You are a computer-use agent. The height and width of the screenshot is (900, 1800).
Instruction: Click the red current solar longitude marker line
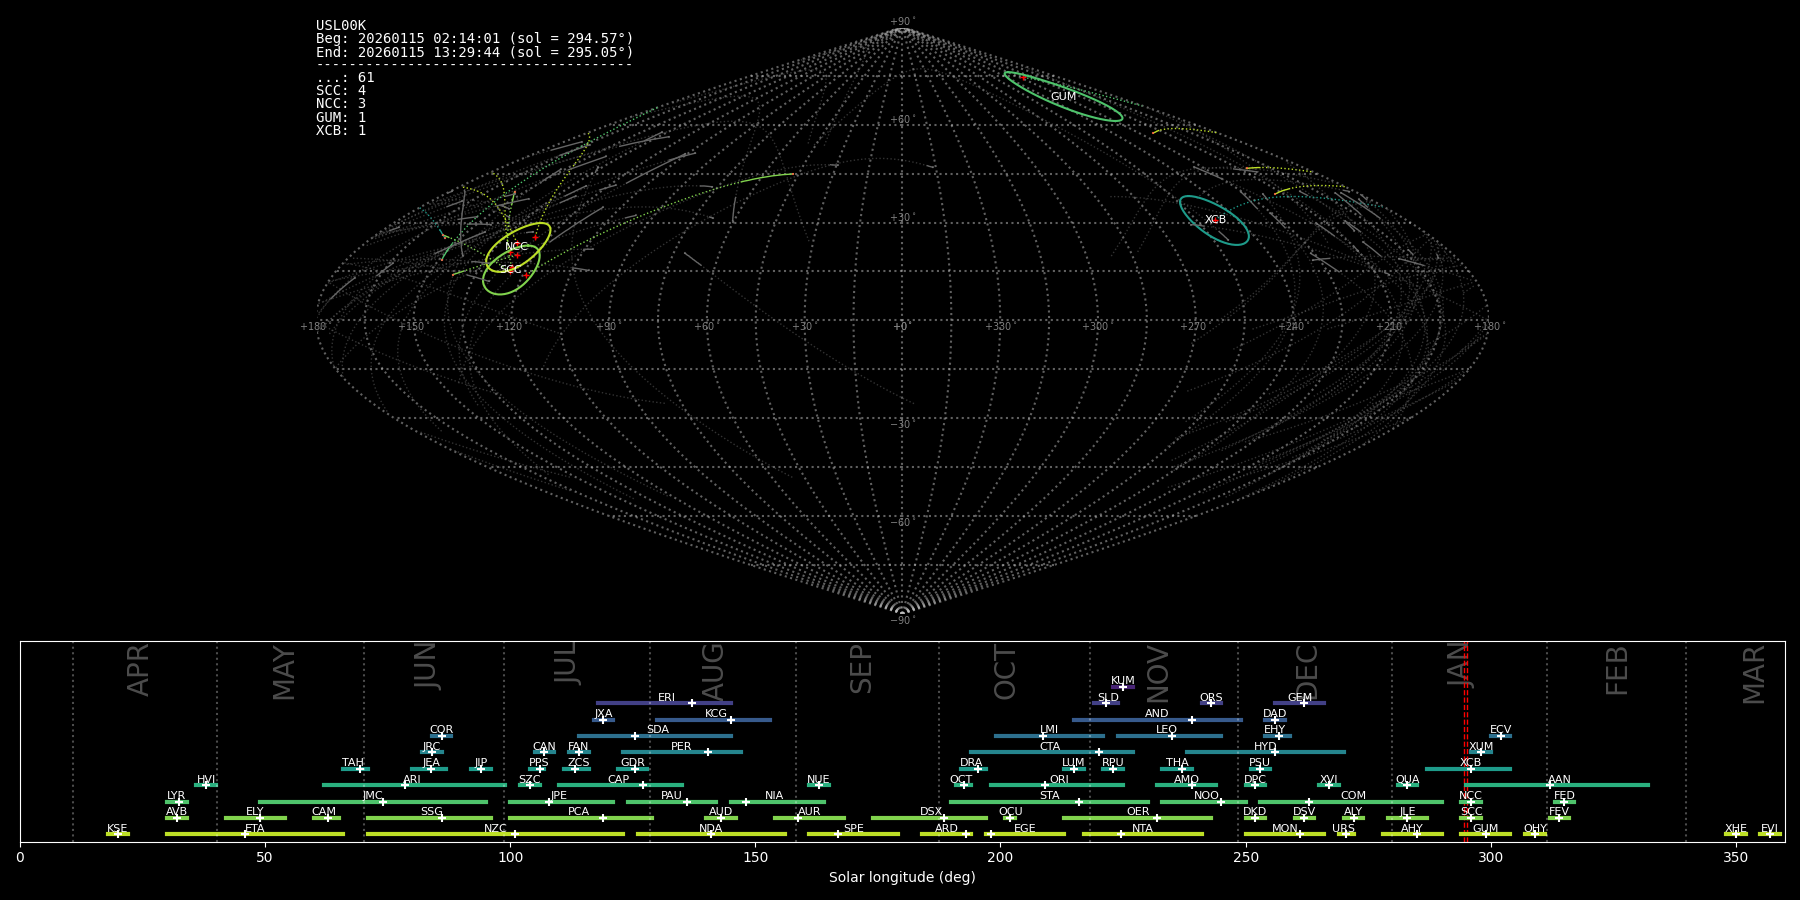click(x=1465, y=740)
